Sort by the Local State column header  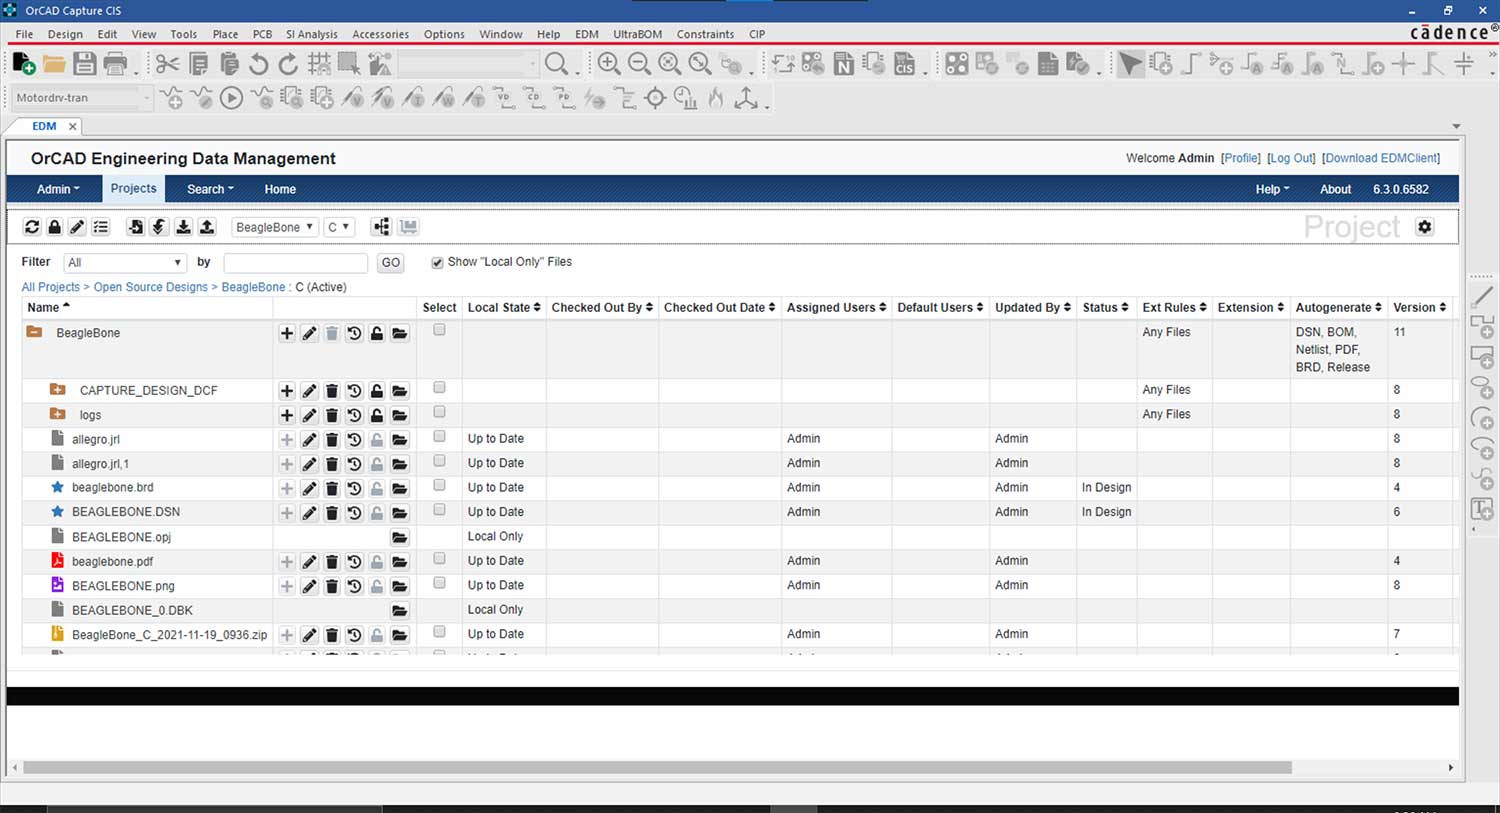504,308
